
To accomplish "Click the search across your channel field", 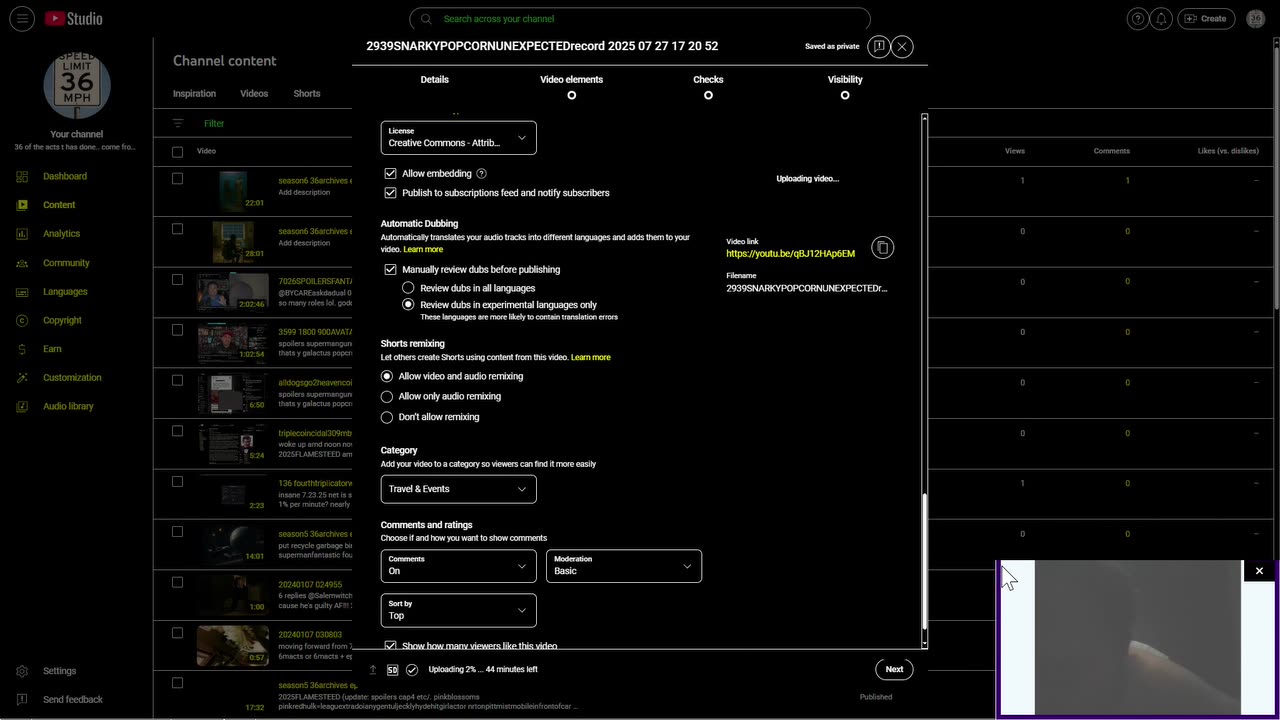I will pyautogui.click(x=640, y=19).
